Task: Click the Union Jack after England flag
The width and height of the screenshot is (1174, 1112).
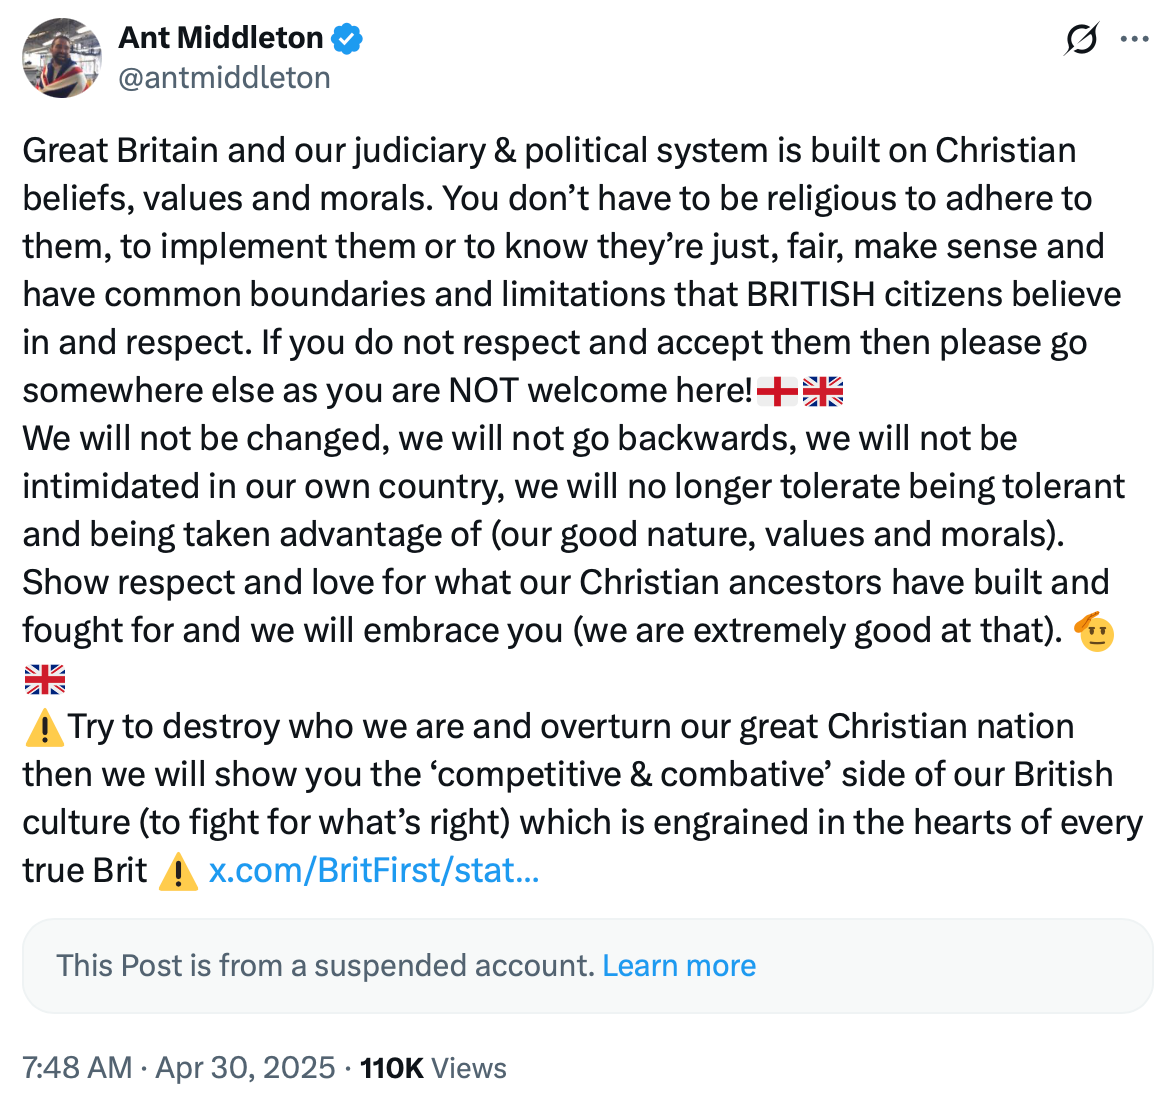Action: pos(823,391)
